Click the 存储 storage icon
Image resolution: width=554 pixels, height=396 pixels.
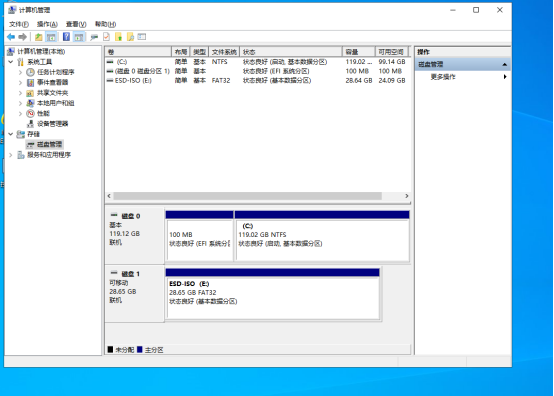tap(21, 134)
